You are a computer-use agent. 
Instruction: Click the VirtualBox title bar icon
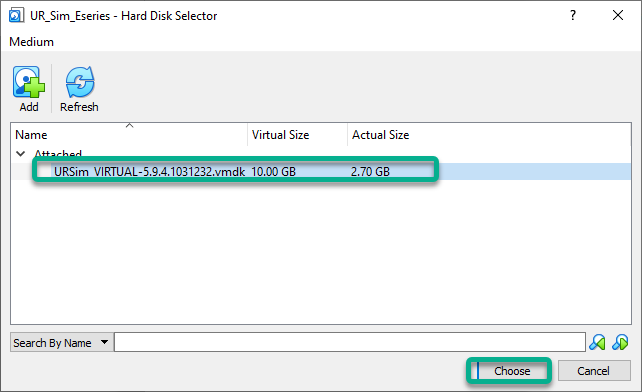(x=16, y=16)
